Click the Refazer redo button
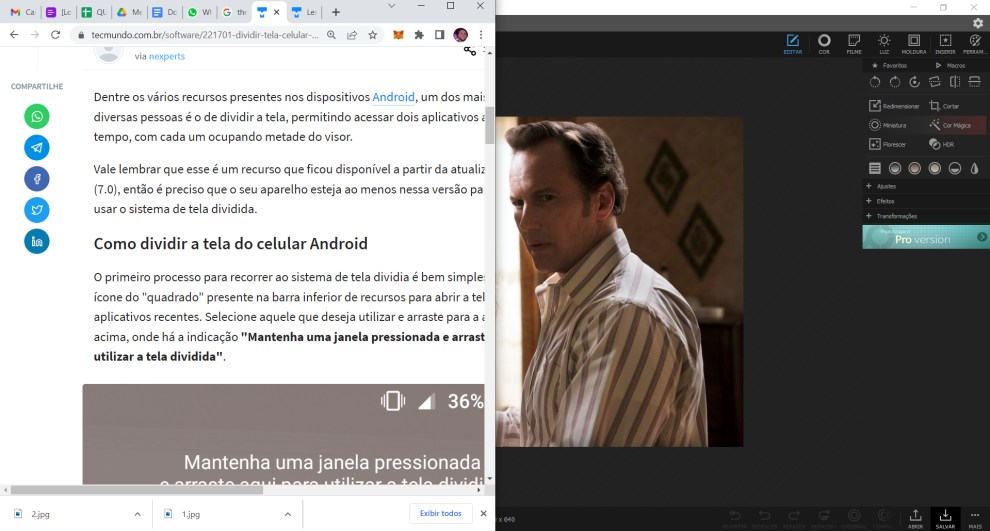 (x=794, y=519)
